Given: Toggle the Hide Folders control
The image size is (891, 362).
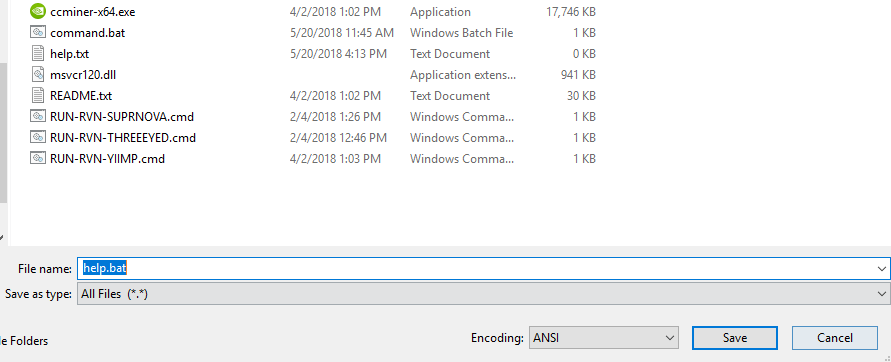Looking at the screenshot, I should pos(24,341).
